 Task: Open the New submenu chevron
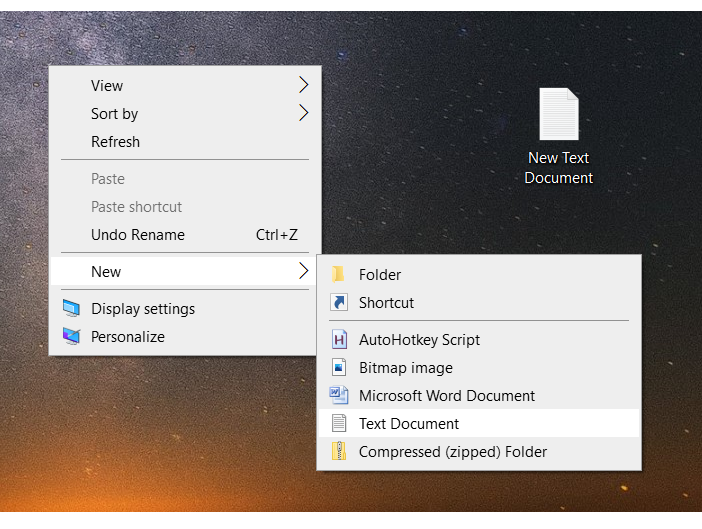tap(304, 271)
